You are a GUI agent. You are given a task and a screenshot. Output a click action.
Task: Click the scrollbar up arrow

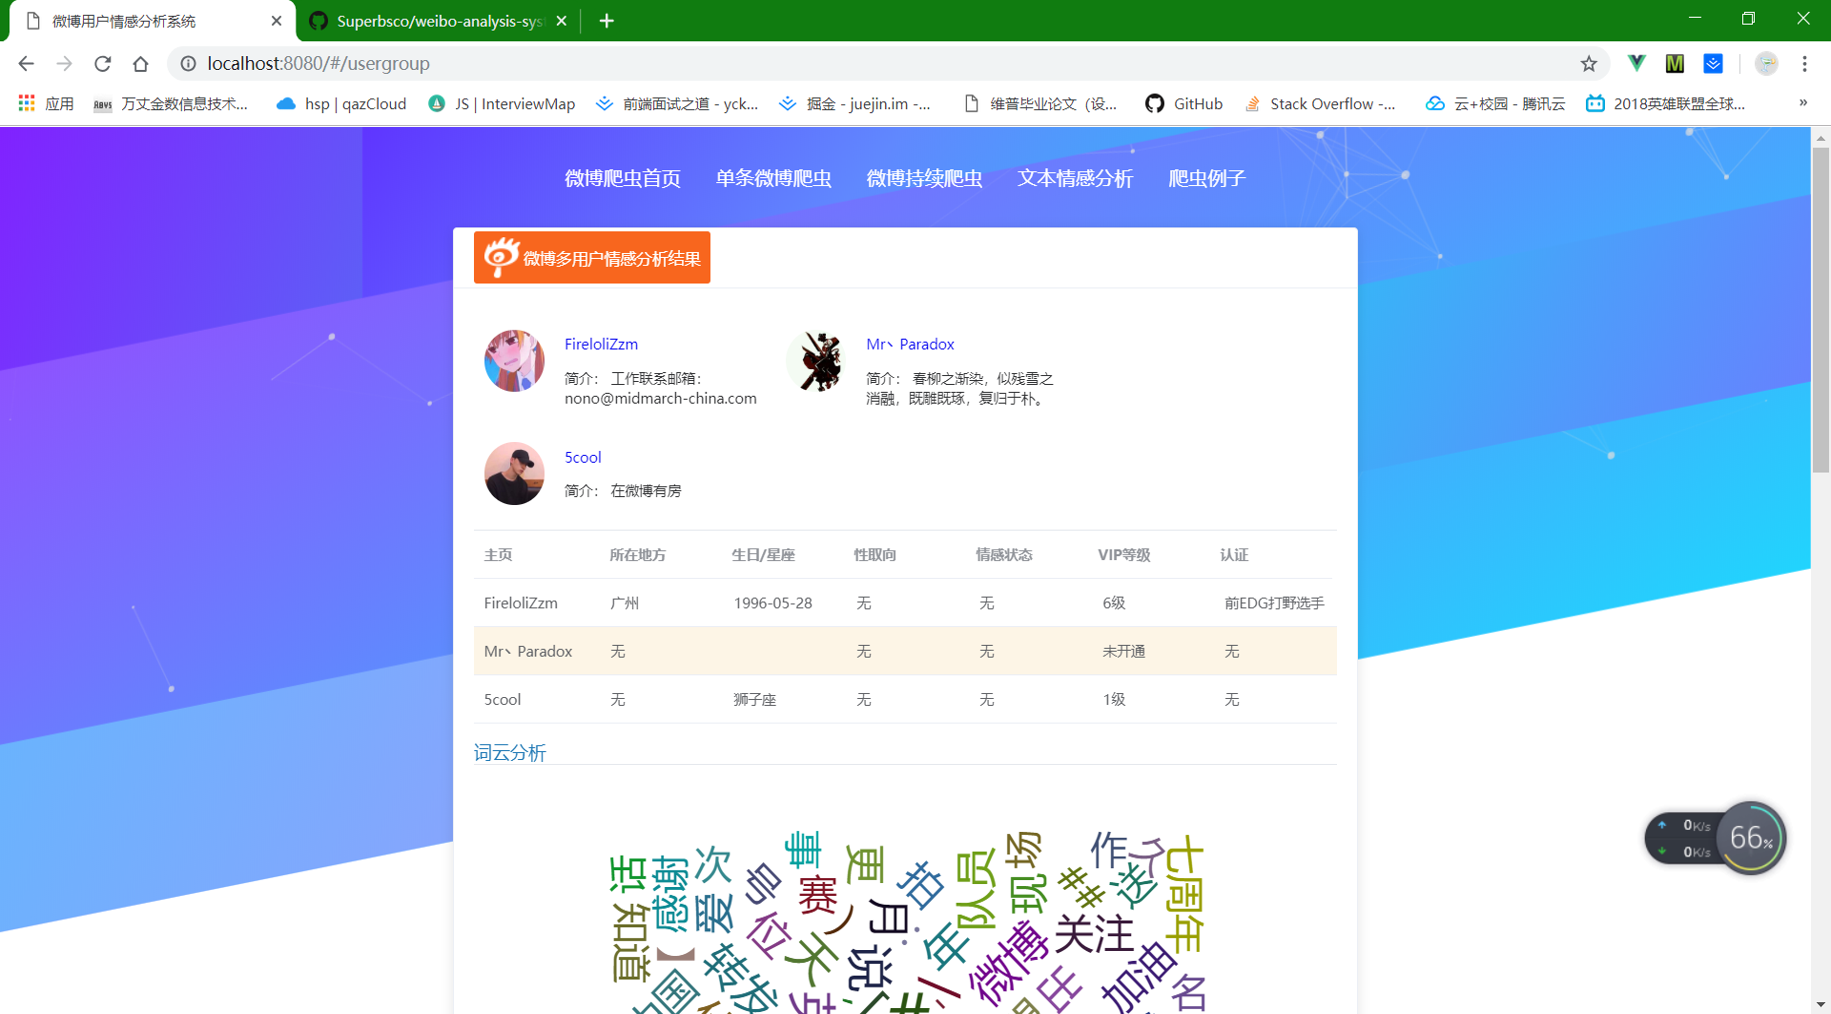[1820, 137]
